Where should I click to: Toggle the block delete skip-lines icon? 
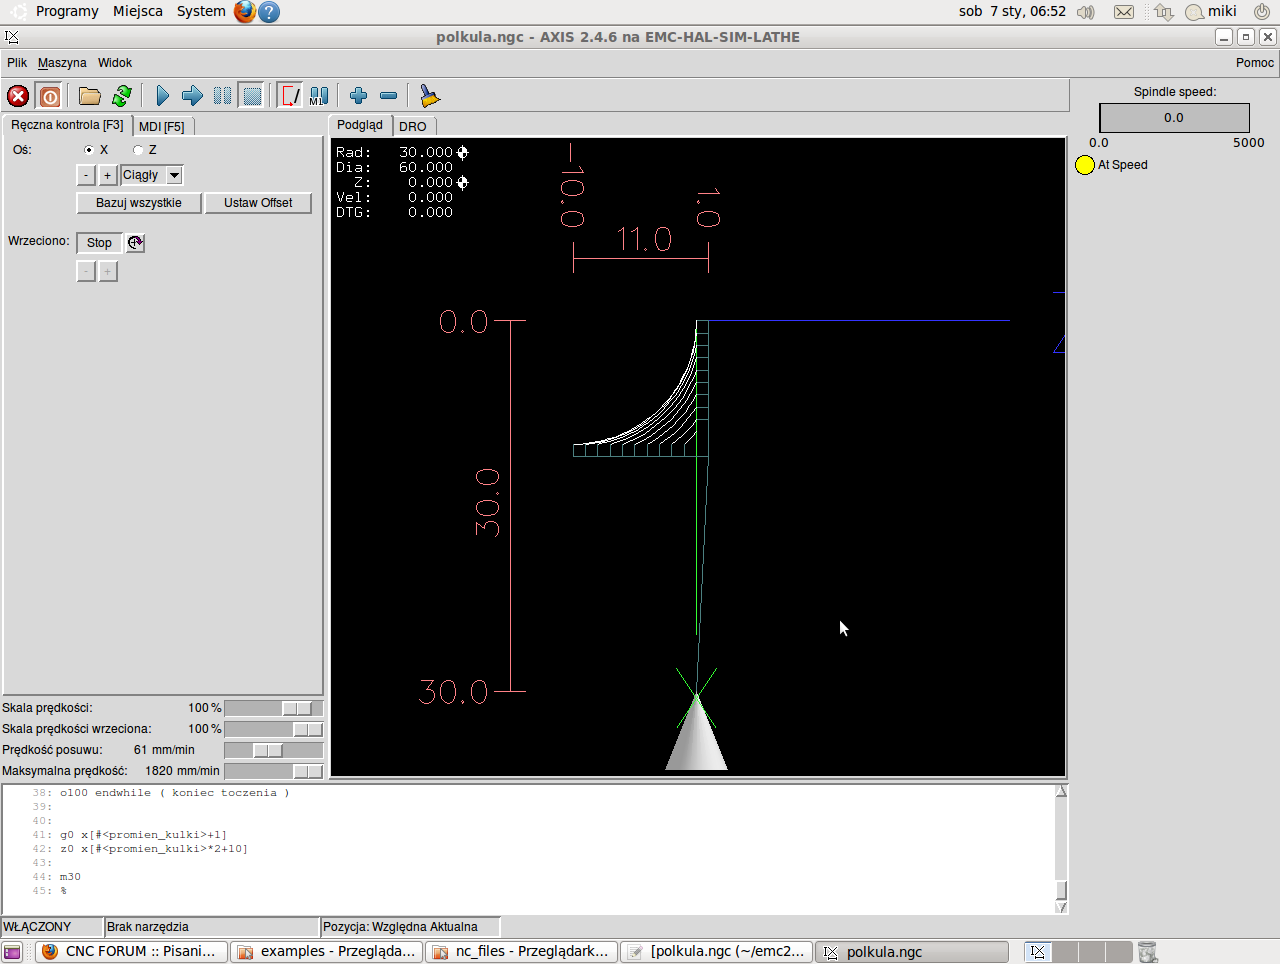pos(289,96)
